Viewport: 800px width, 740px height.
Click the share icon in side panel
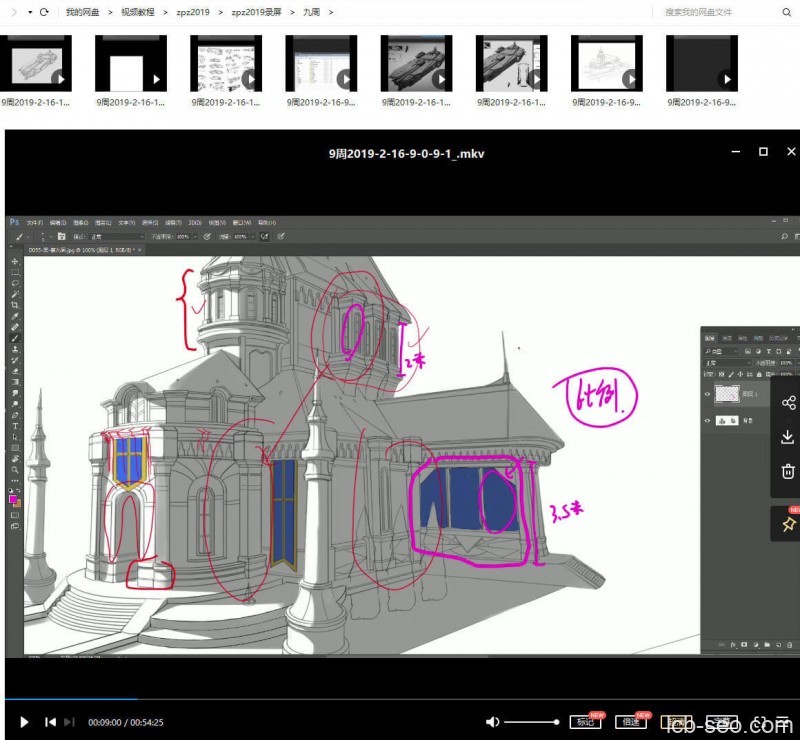coord(788,402)
